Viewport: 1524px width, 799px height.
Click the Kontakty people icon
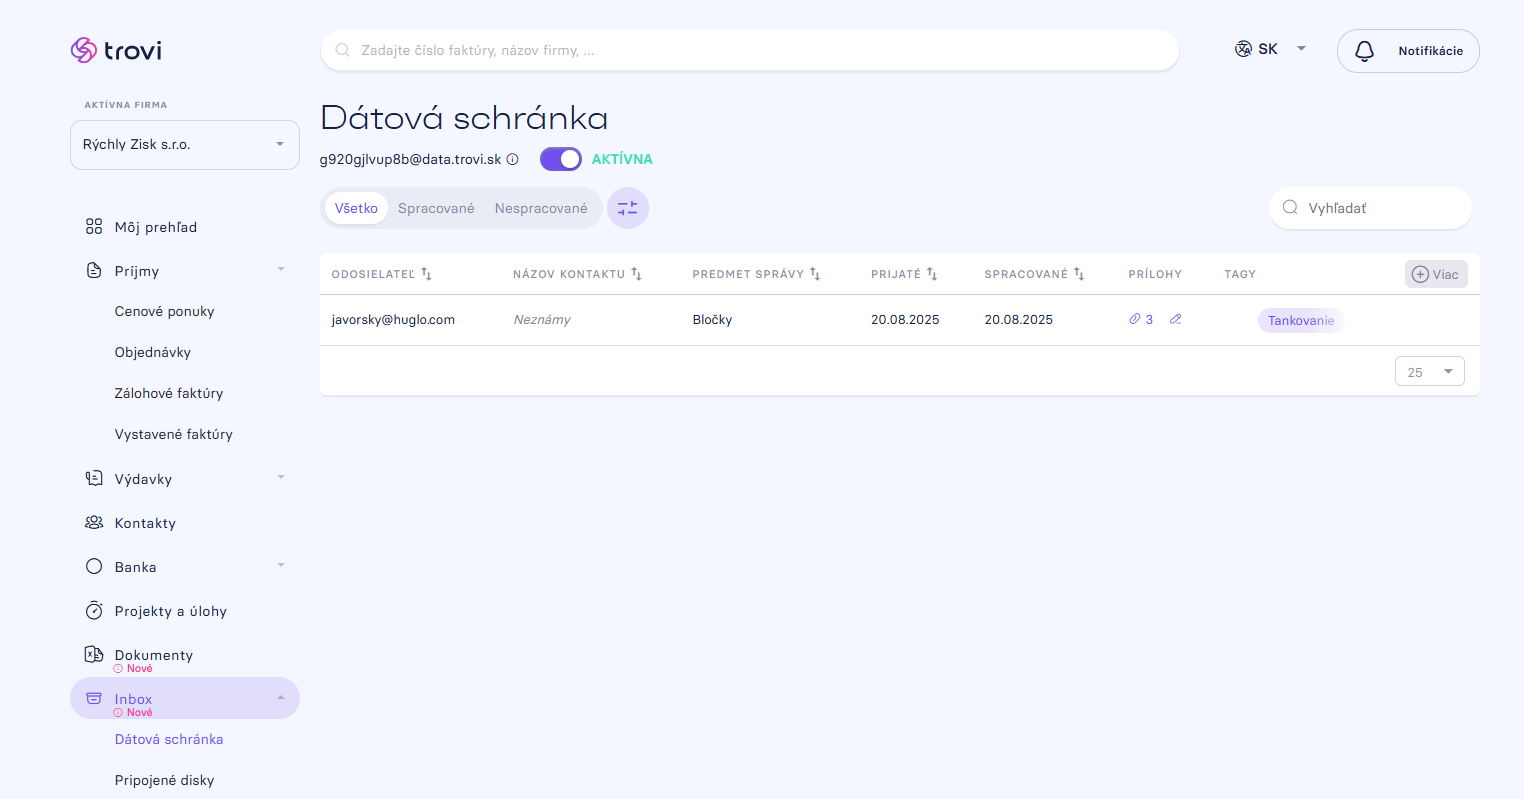[x=94, y=523]
